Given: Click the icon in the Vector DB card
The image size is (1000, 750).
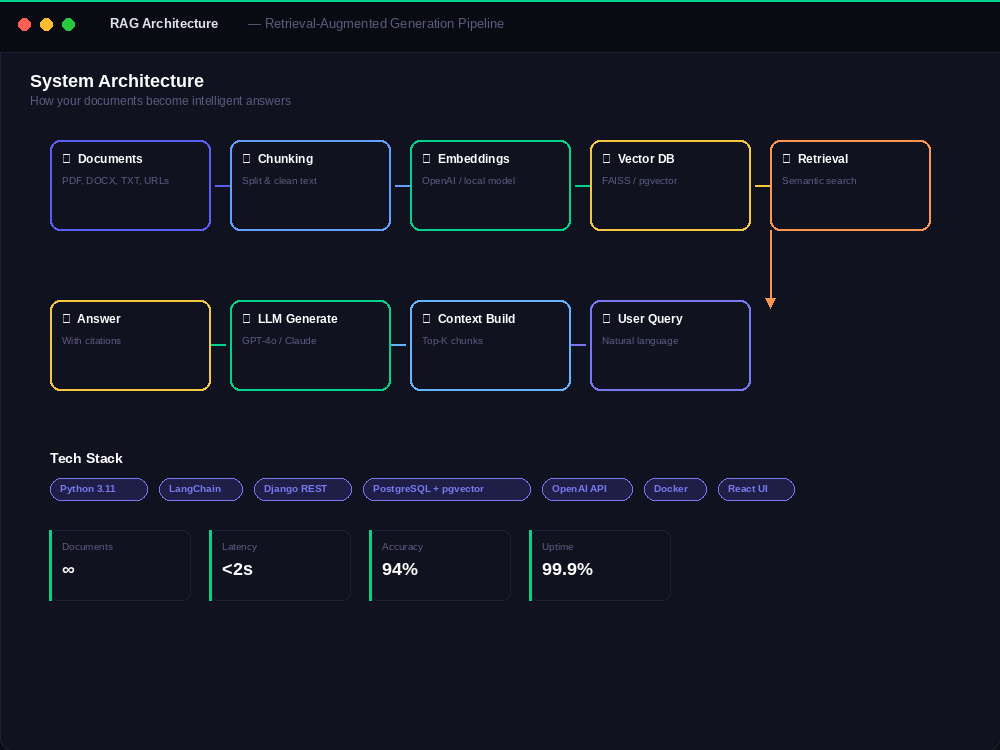Looking at the screenshot, I should (606, 159).
